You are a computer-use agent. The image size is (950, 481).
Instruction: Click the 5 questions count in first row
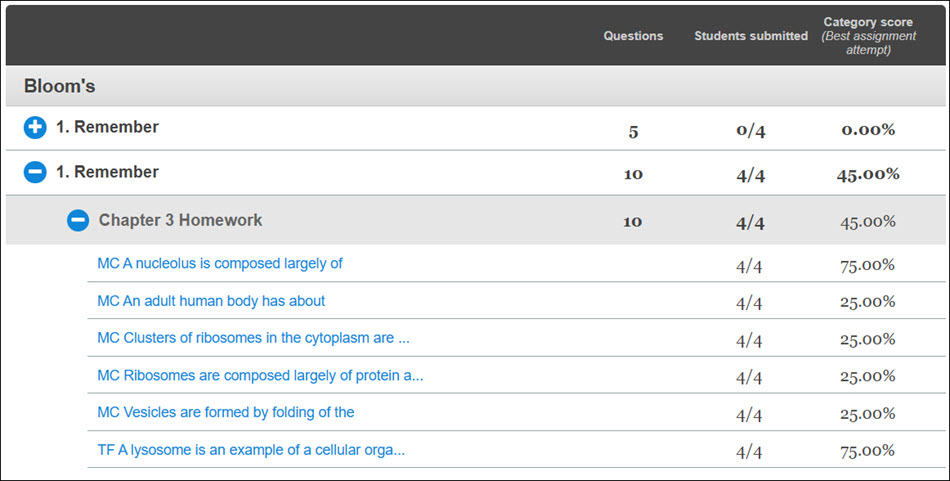[x=633, y=131]
